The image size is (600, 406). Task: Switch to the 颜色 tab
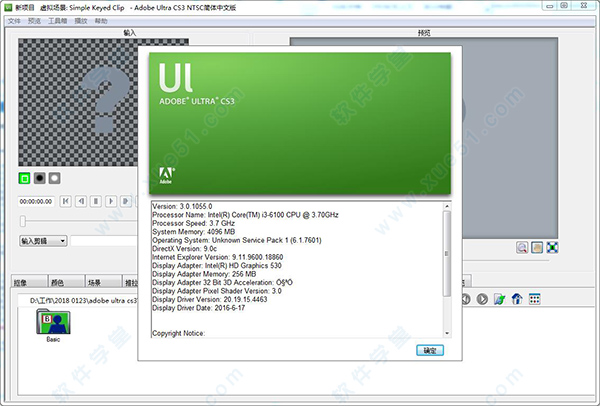66,282
